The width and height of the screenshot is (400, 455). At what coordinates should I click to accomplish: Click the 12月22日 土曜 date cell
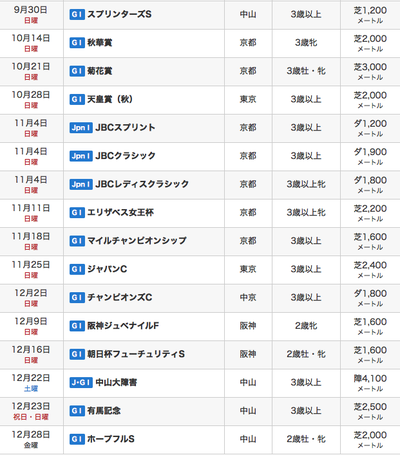(31, 383)
